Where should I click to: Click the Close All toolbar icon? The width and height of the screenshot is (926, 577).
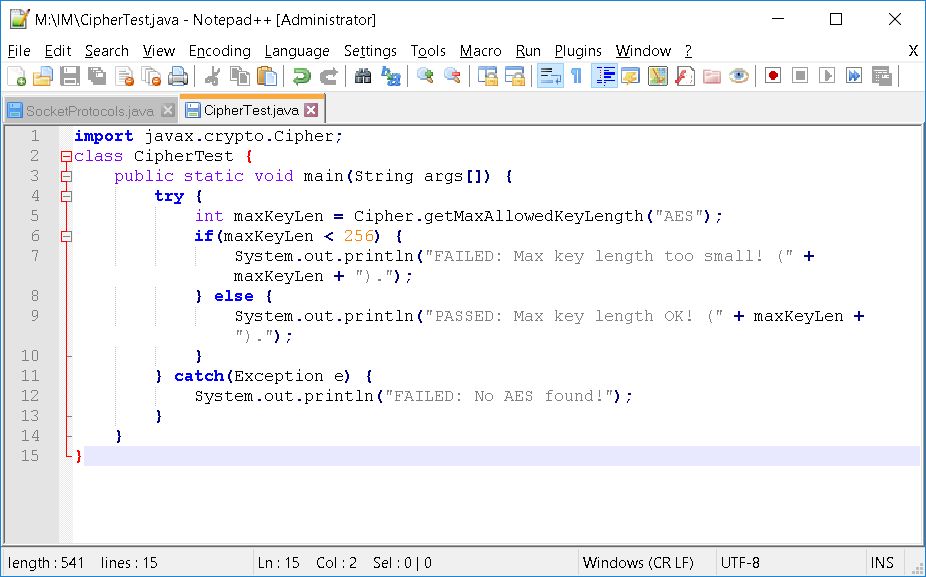pyautogui.click(x=151, y=76)
